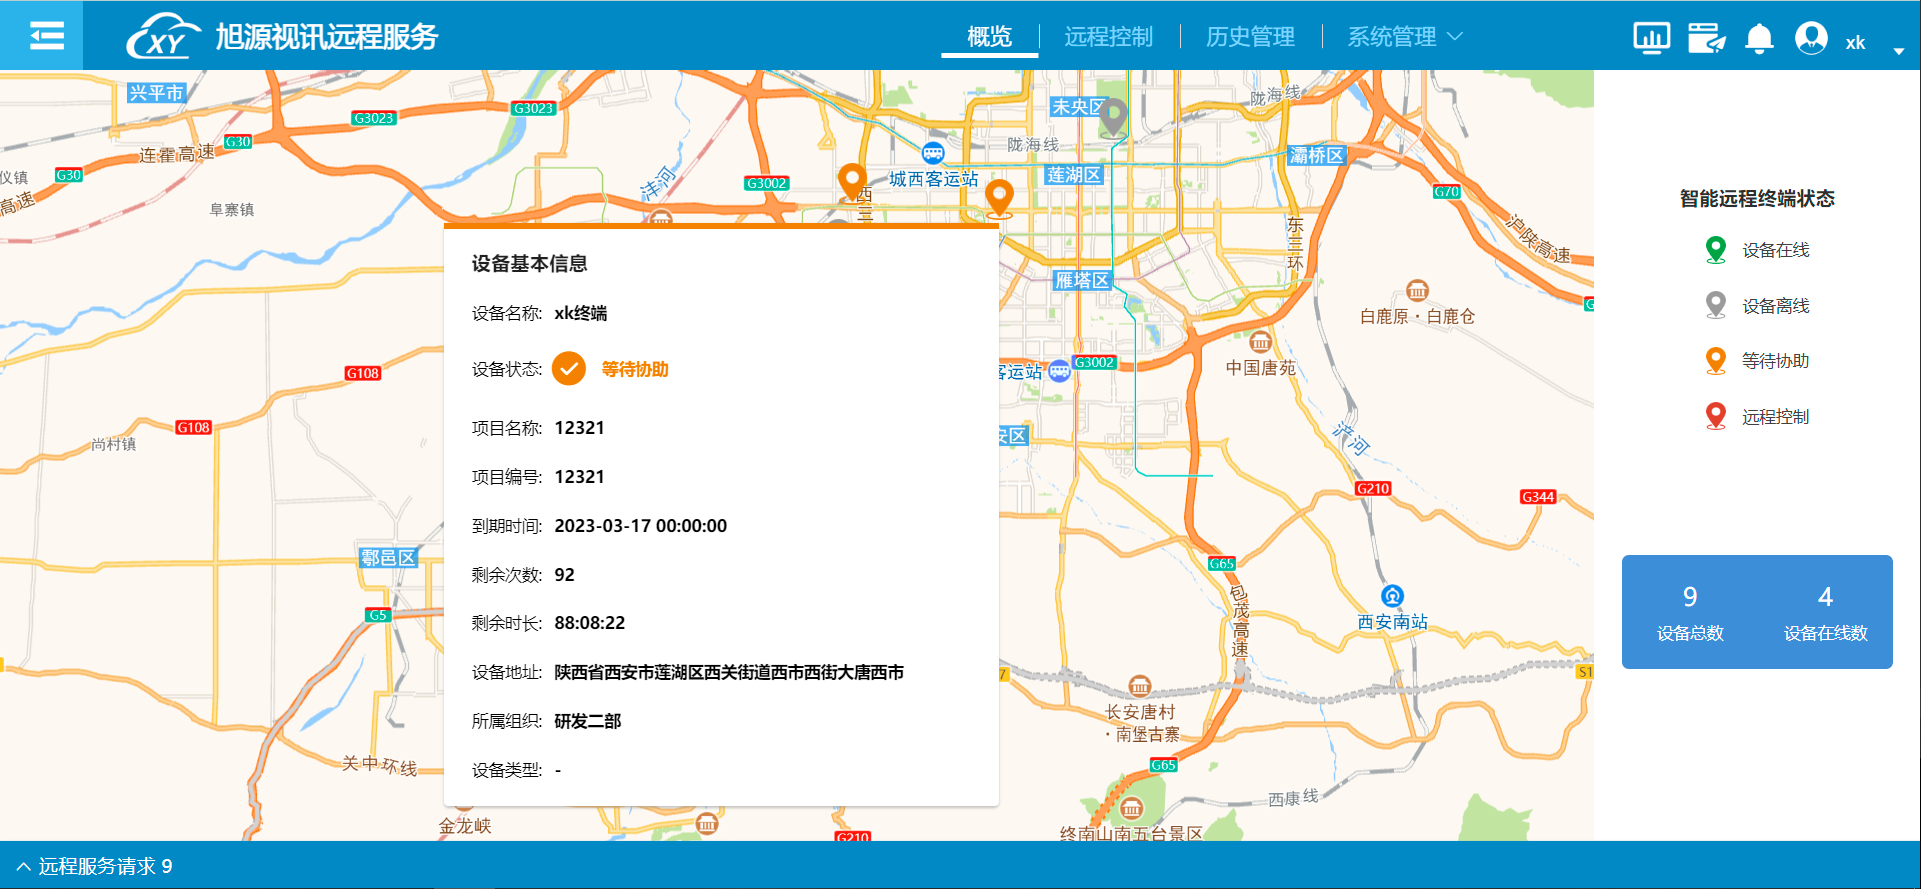This screenshot has height=889, width=1921.
Task: Open the dashboard monitor screen icon
Action: click(x=1651, y=38)
